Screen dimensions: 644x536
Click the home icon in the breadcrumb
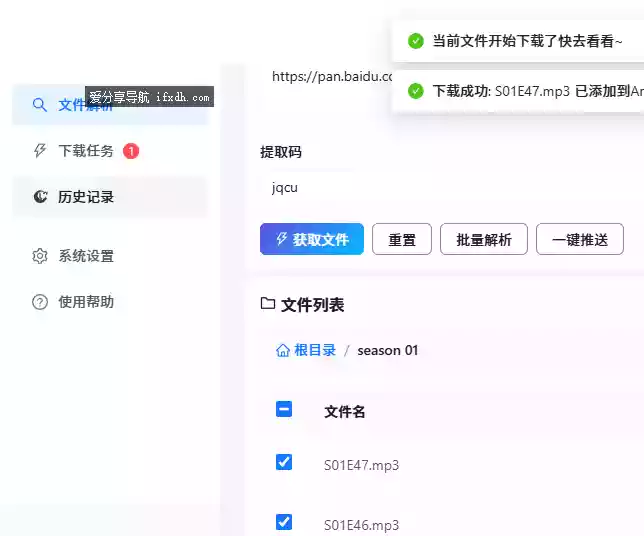(283, 350)
